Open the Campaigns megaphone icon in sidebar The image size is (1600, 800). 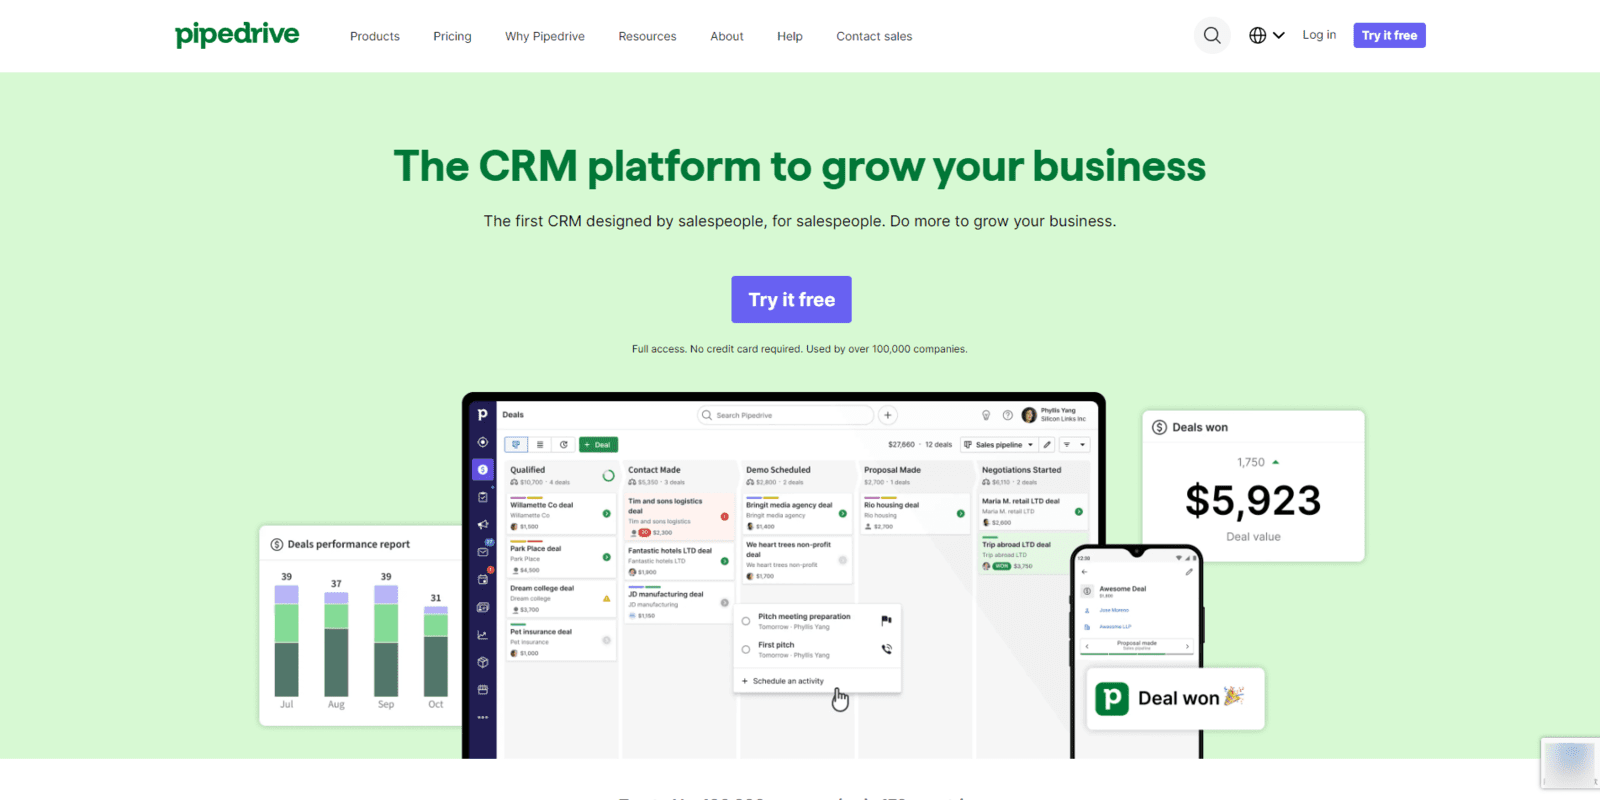[483, 524]
